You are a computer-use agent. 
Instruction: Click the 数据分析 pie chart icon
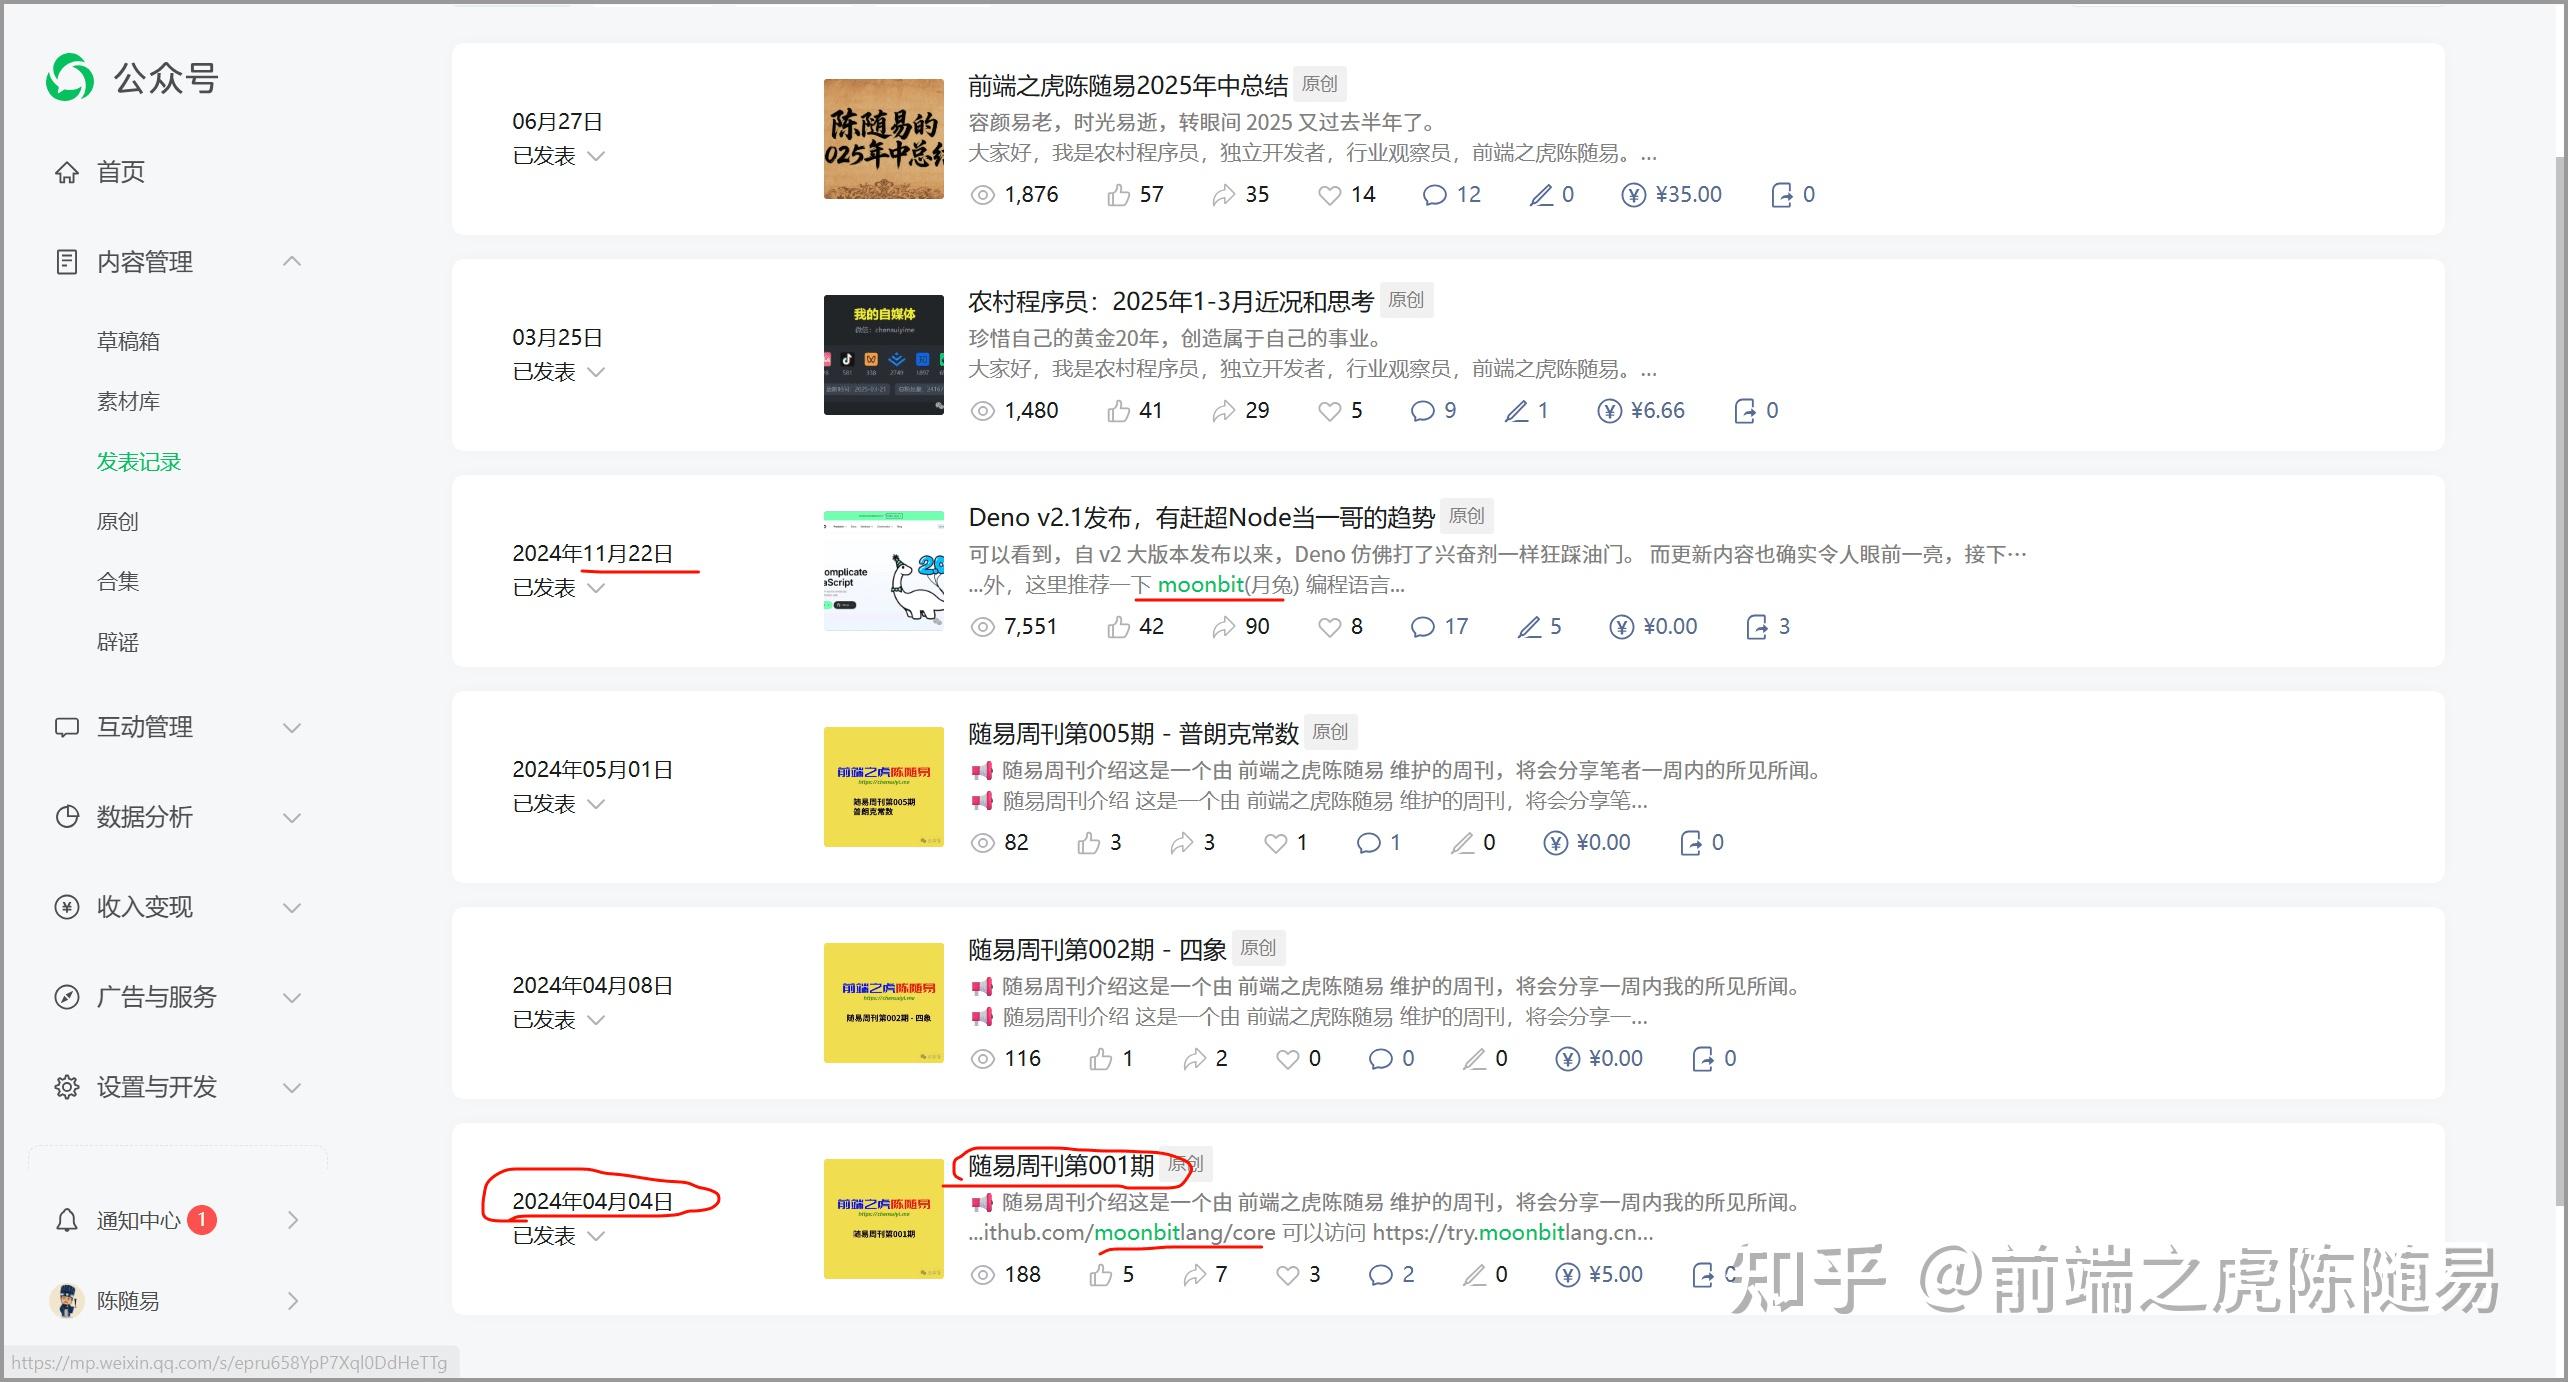tap(65, 817)
